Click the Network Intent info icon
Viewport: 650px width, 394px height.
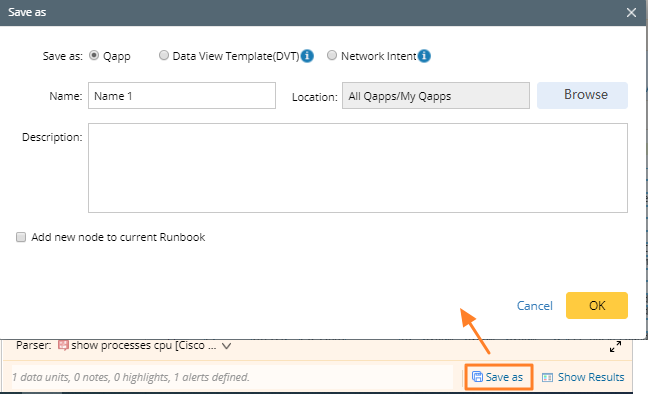[x=424, y=56]
